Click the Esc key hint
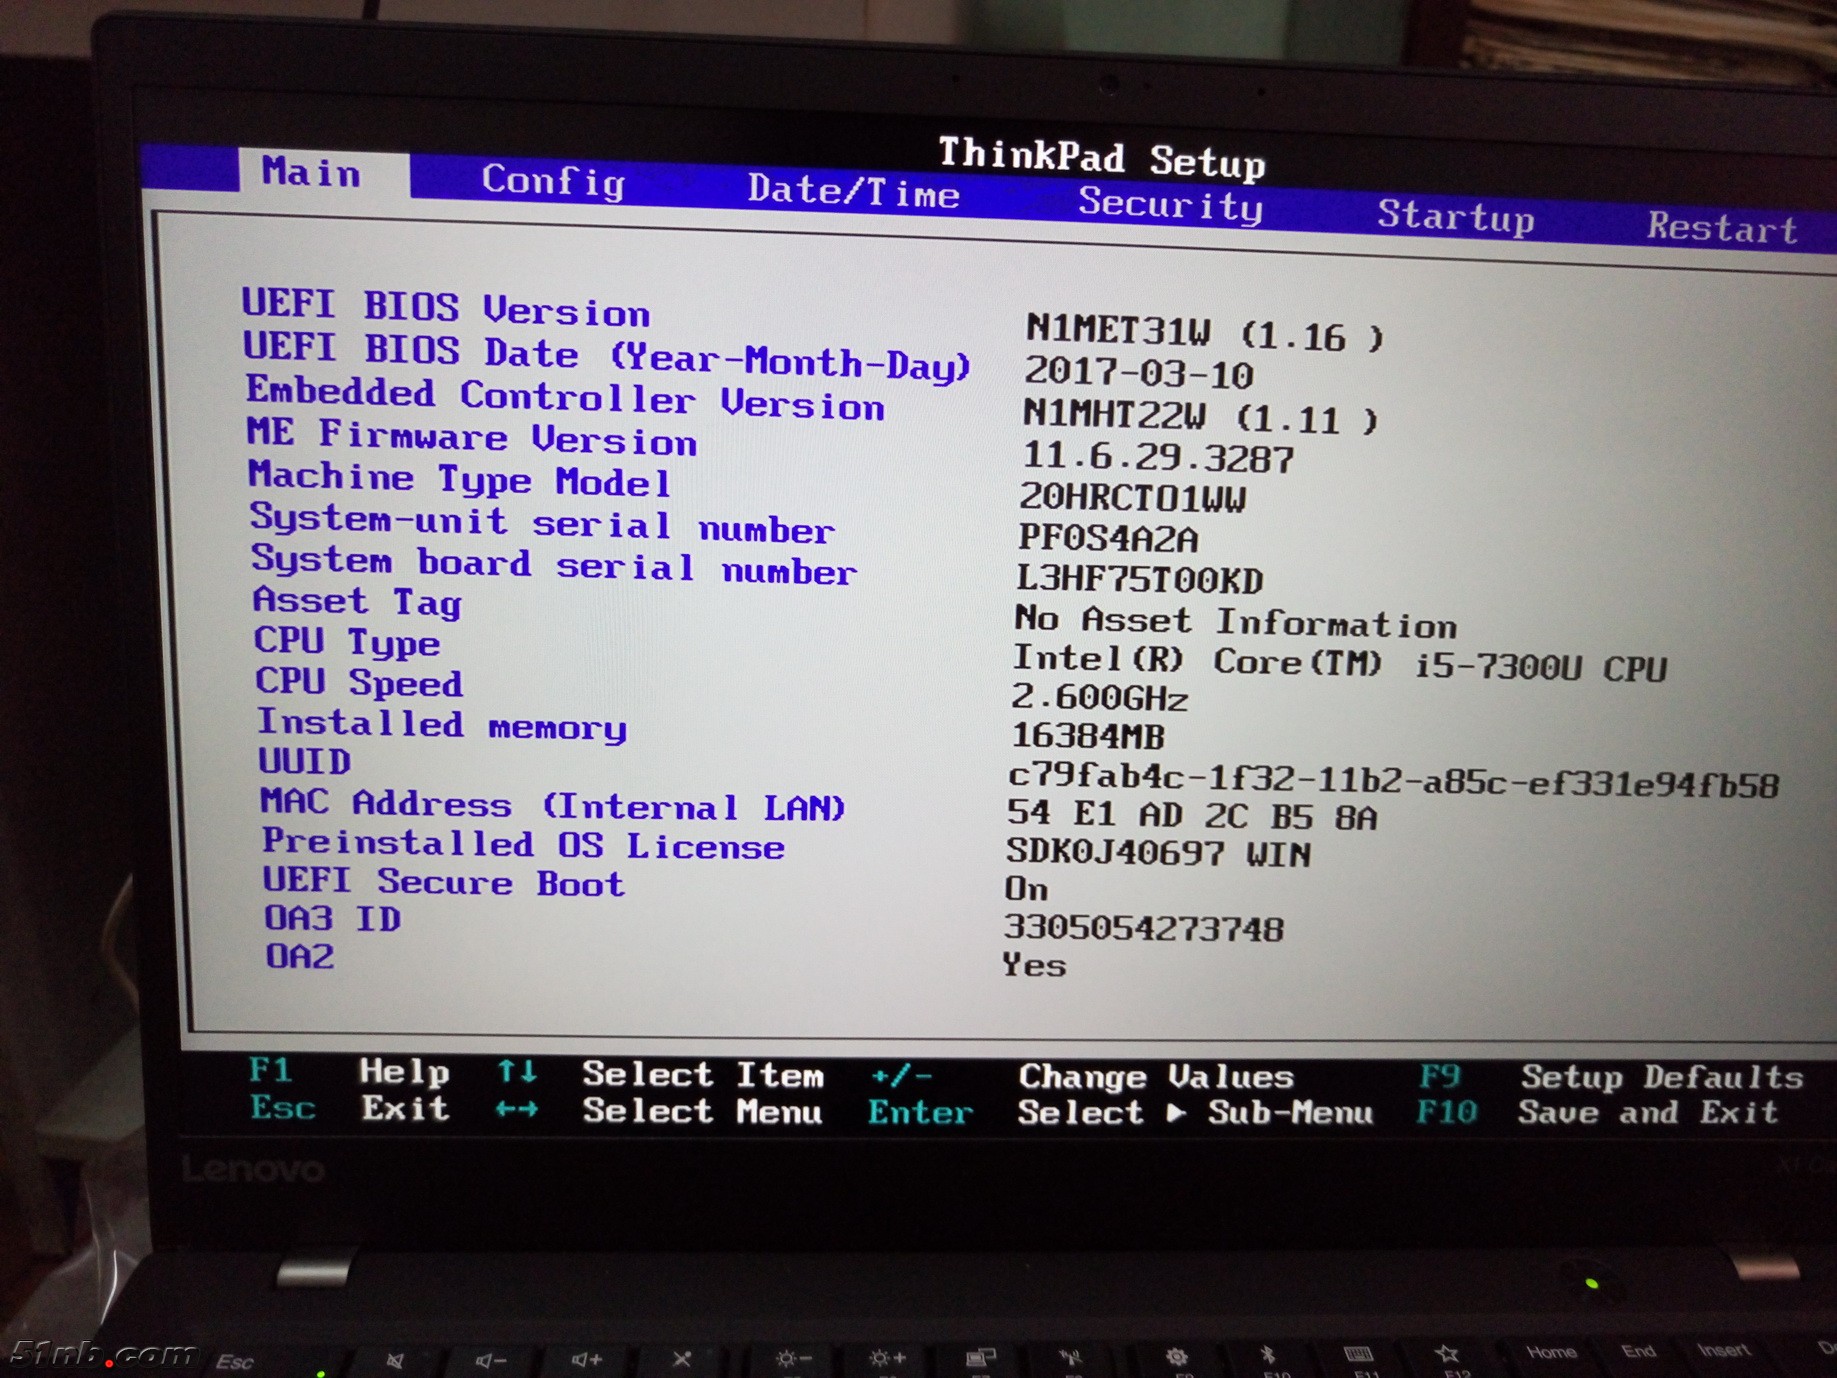This screenshot has width=1837, height=1378. point(283,1108)
